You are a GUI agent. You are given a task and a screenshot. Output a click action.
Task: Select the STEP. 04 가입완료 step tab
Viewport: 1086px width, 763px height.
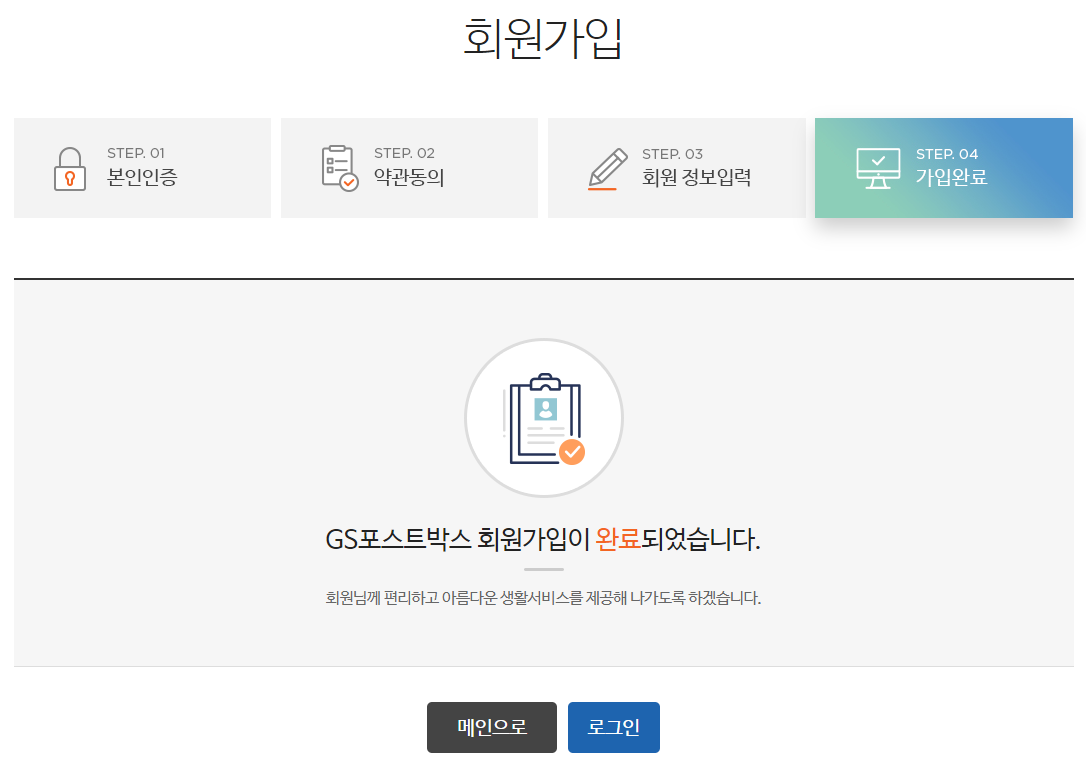944,168
